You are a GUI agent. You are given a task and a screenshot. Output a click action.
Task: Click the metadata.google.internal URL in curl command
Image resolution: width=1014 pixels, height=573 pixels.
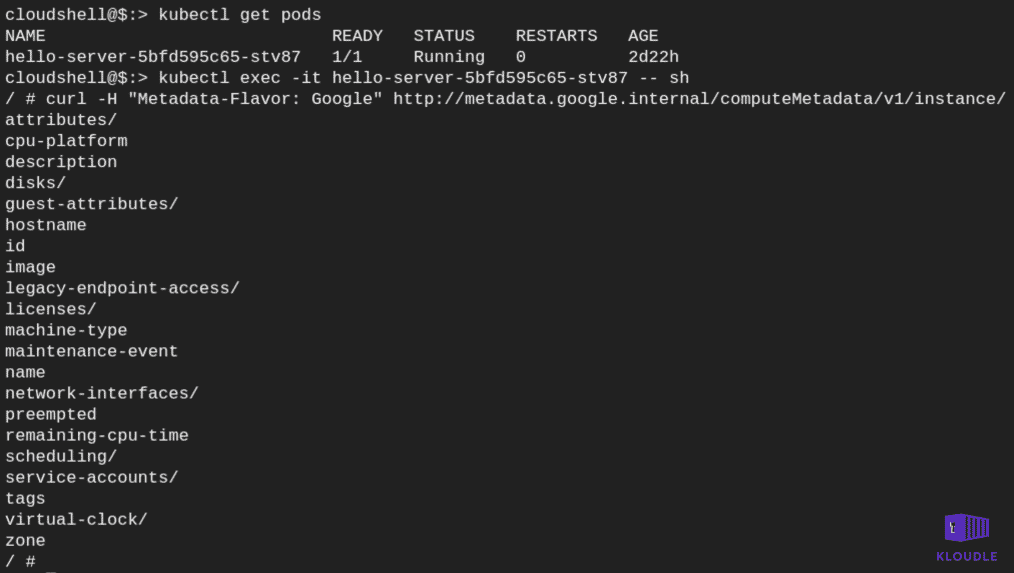[x=699, y=99]
